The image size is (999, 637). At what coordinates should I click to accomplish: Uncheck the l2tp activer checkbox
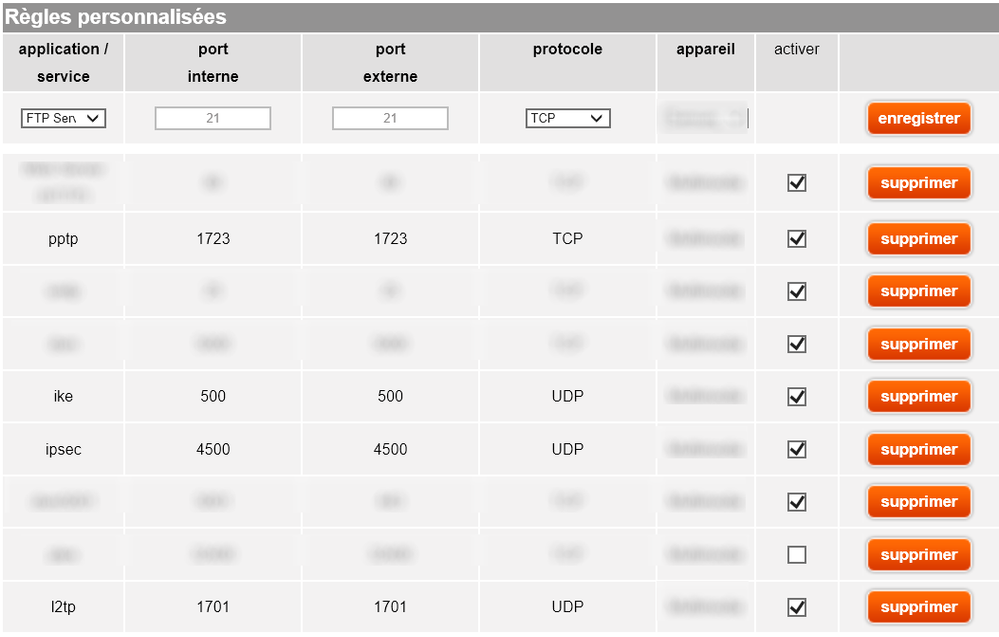(x=797, y=607)
